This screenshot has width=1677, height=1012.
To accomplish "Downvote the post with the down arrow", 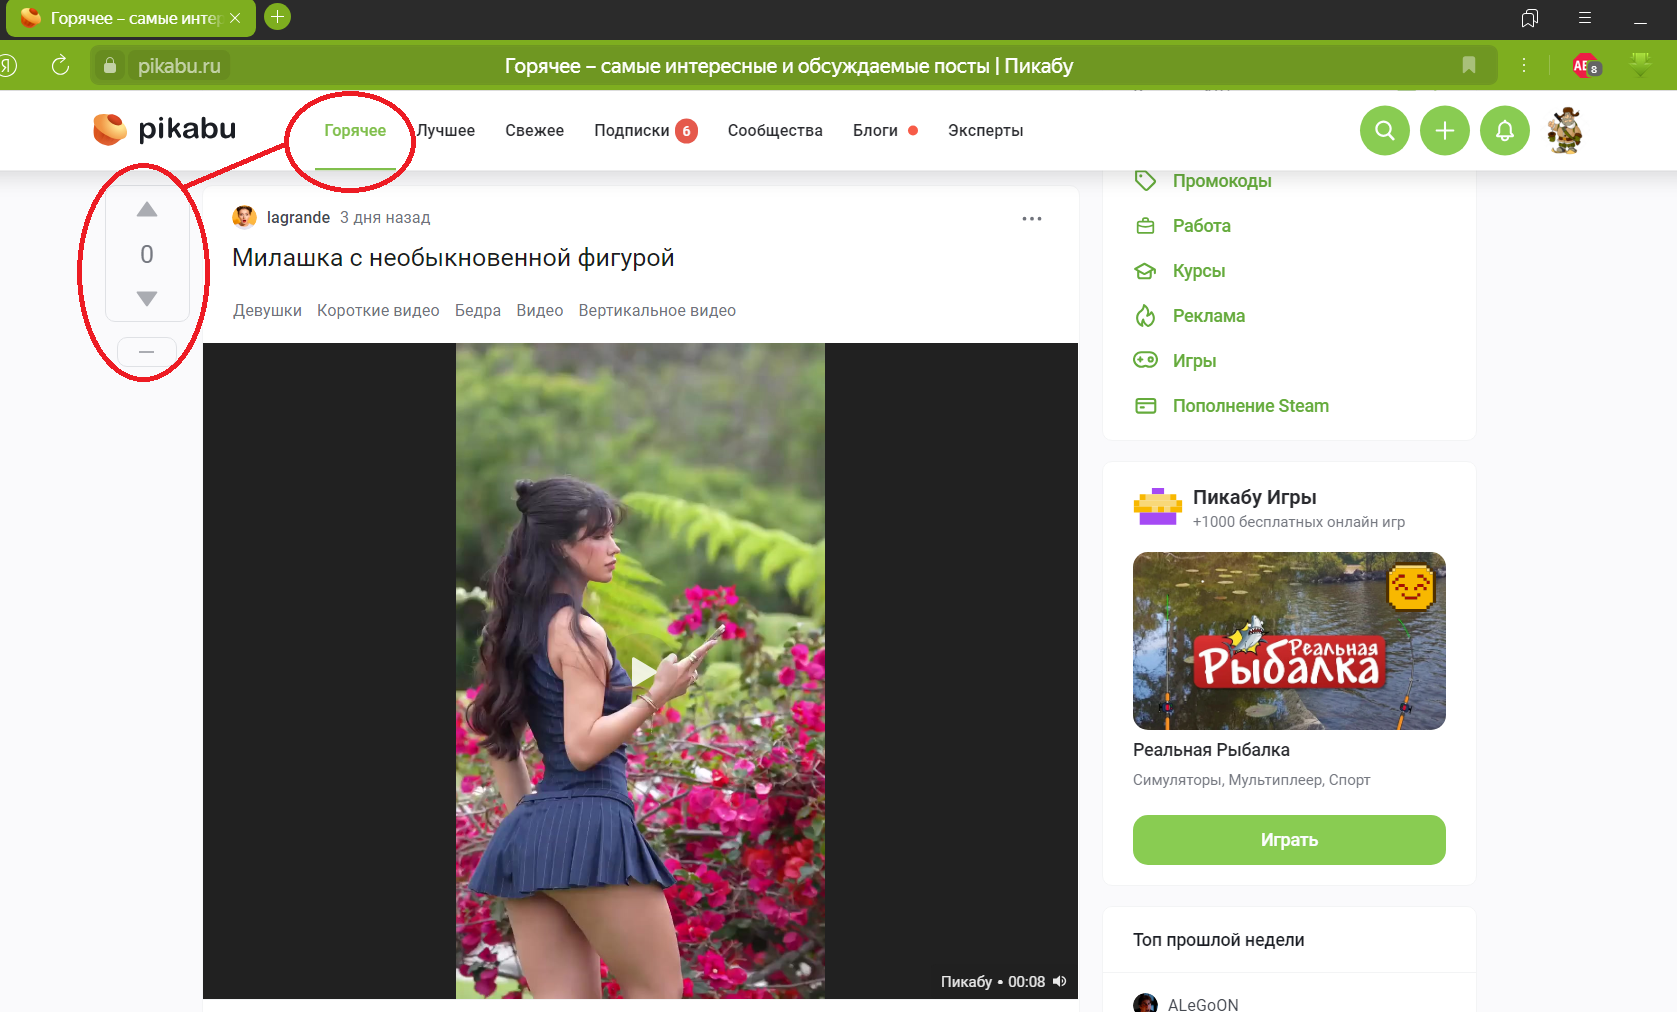I will click(147, 299).
